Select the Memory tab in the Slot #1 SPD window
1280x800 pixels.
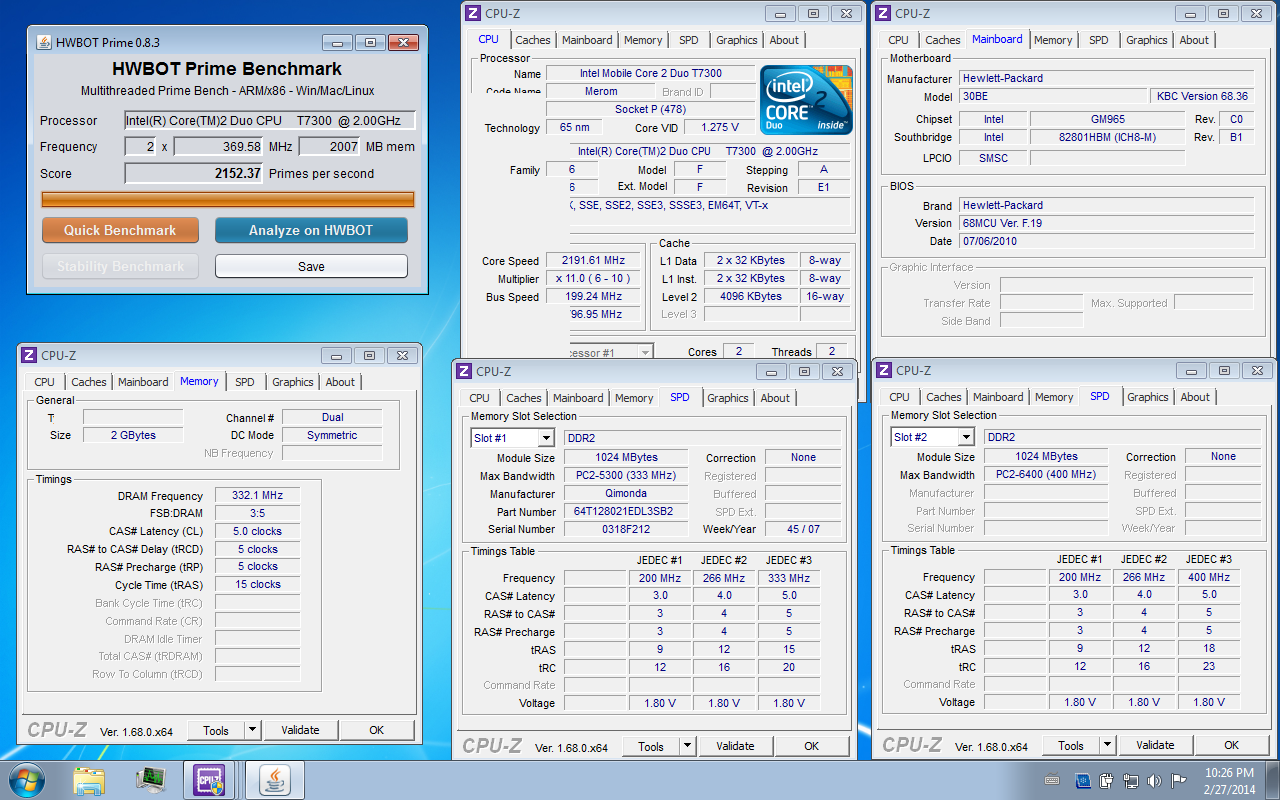634,398
